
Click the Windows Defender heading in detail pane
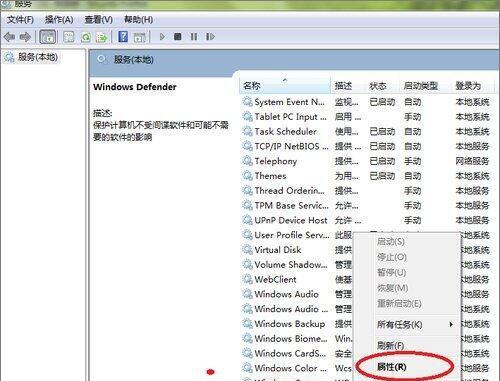point(135,87)
